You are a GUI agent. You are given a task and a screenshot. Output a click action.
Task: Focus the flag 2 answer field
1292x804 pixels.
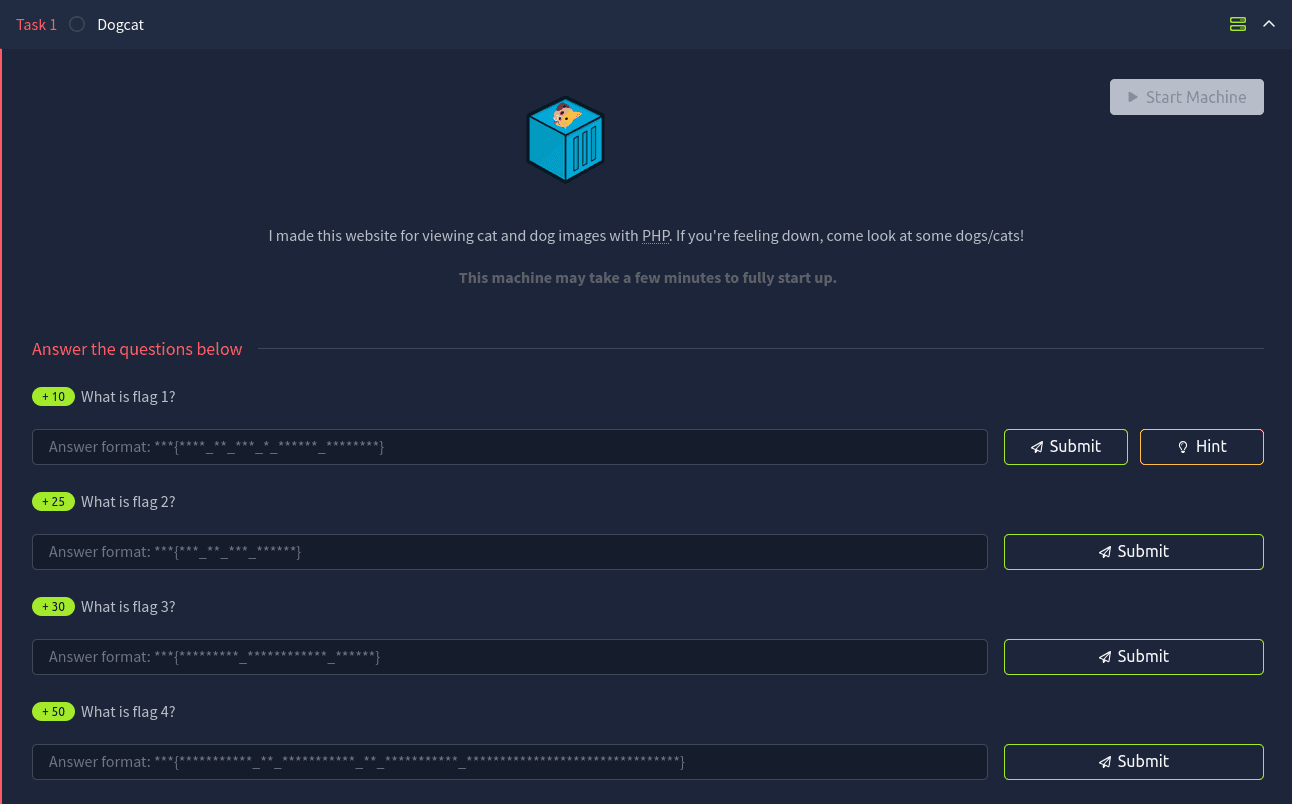509,552
